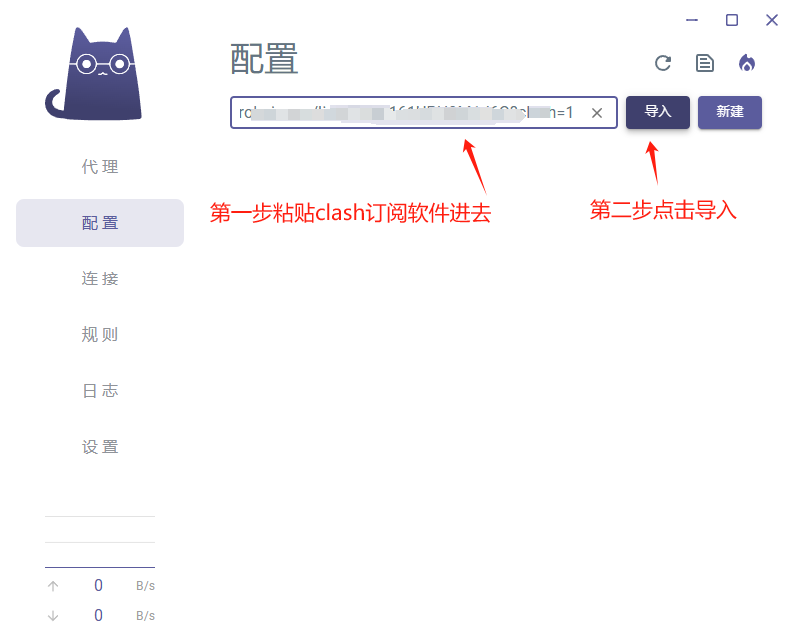Click the traffic graph area in sidebar
800x636 pixels.
tap(100, 542)
